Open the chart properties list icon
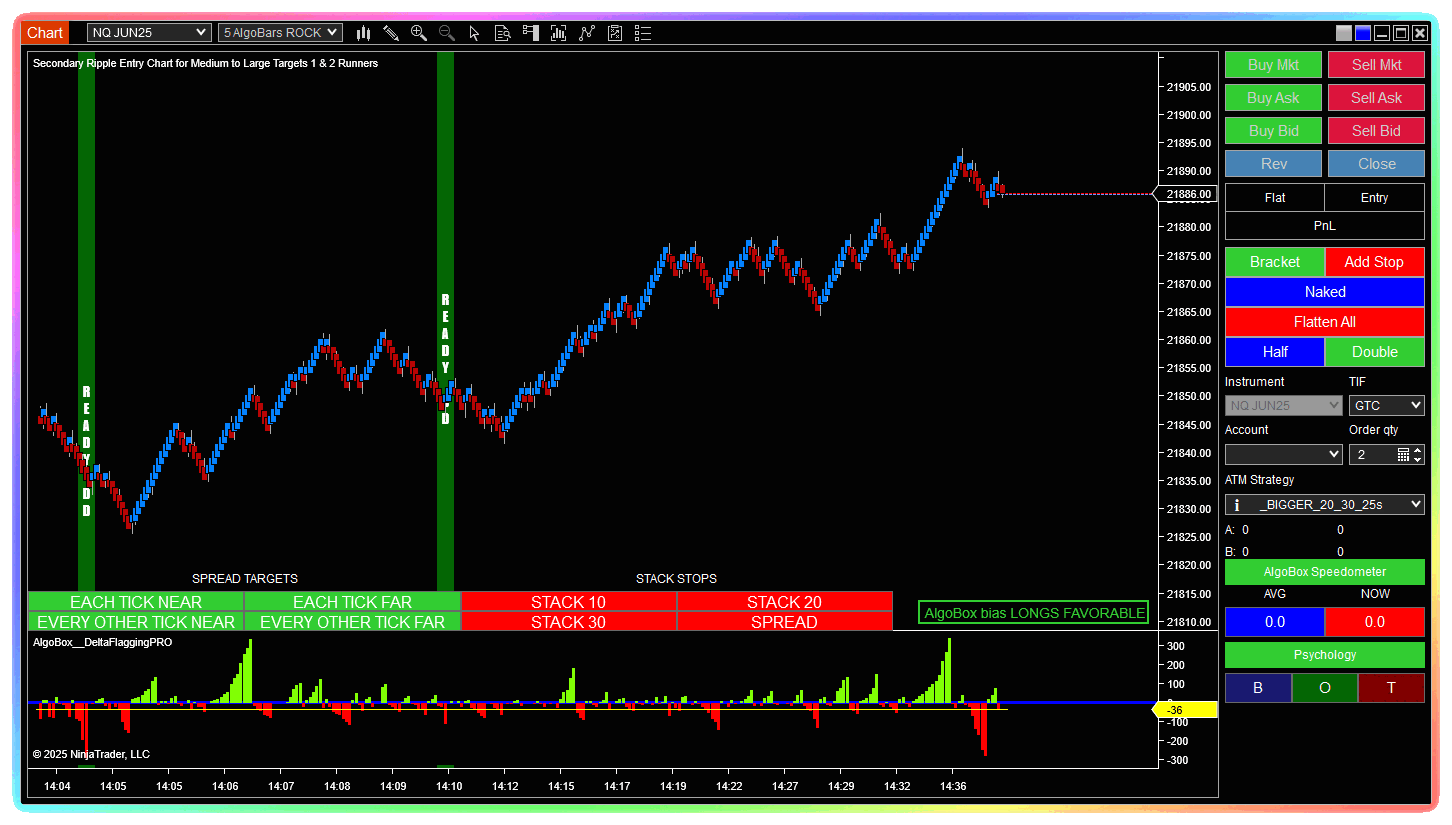The image size is (1452, 825). 643,33
